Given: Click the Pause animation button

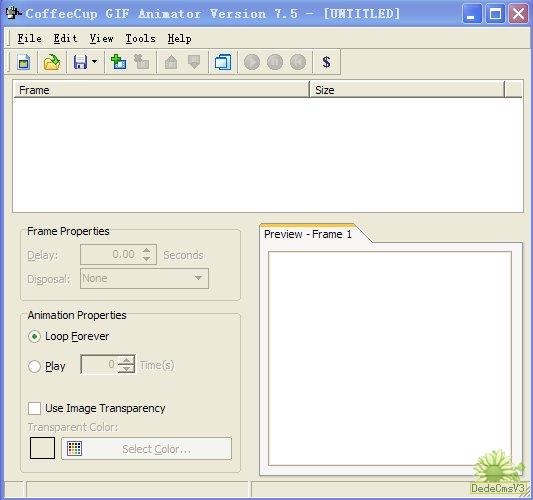Looking at the screenshot, I should point(275,62).
